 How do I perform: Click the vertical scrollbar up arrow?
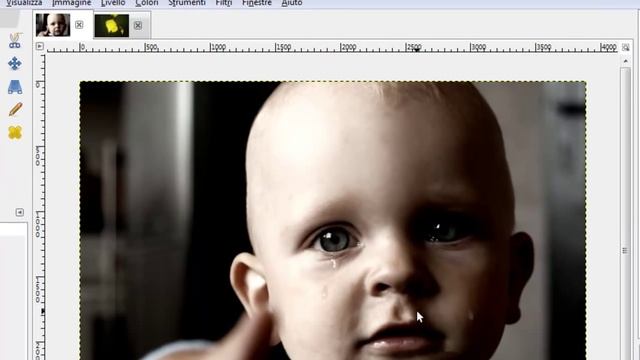click(x=625, y=61)
